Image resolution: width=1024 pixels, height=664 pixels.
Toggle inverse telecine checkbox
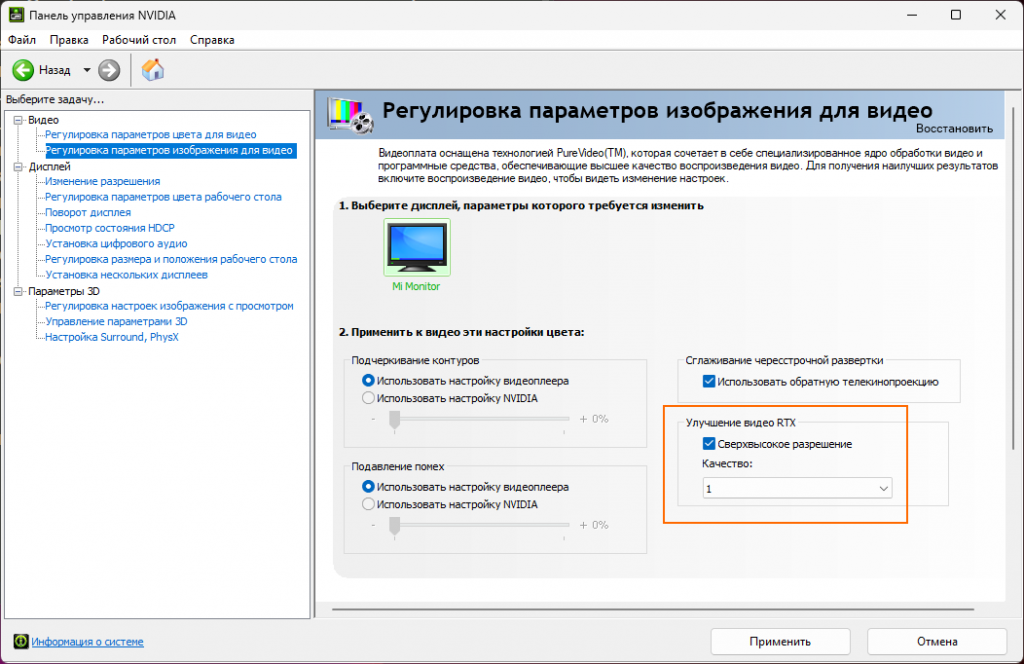coord(709,381)
